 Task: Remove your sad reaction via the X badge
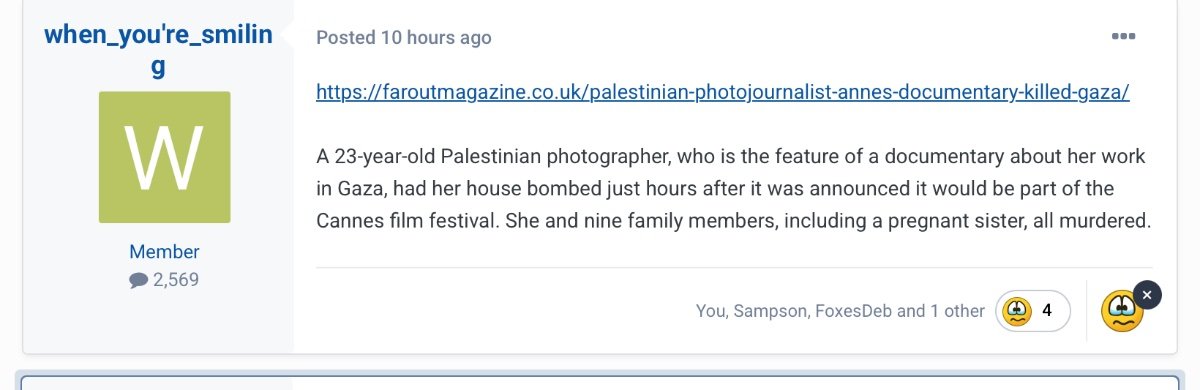[x=1147, y=295]
